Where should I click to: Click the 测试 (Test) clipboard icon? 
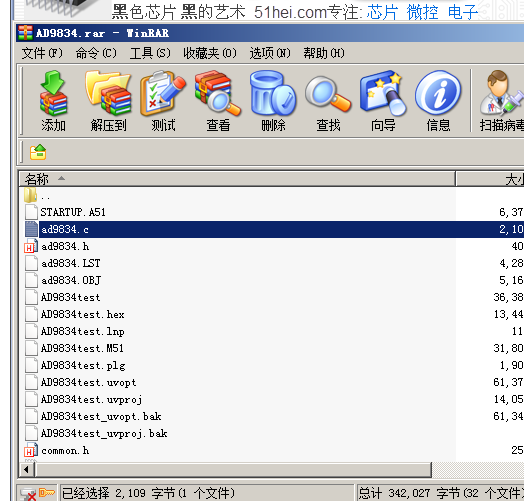(163, 93)
